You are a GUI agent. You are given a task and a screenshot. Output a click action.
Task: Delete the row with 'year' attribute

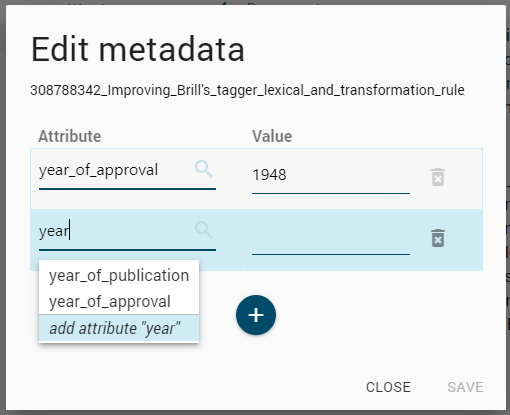pyautogui.click(x=438, y=238)
